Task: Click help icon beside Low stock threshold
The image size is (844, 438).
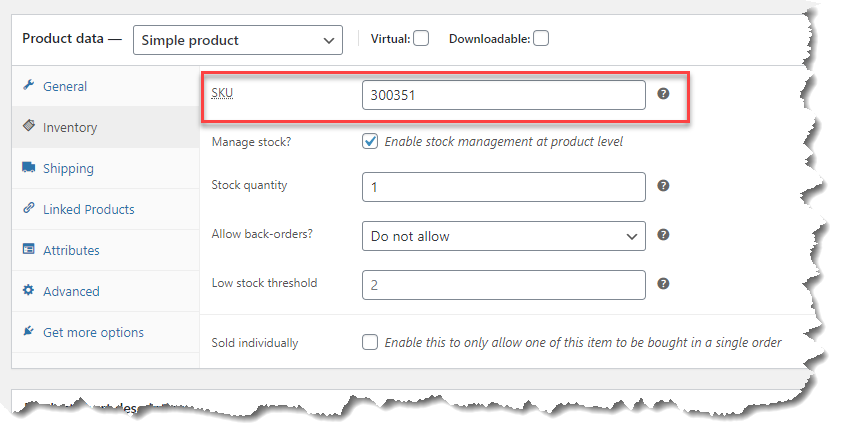Action: 663,284
